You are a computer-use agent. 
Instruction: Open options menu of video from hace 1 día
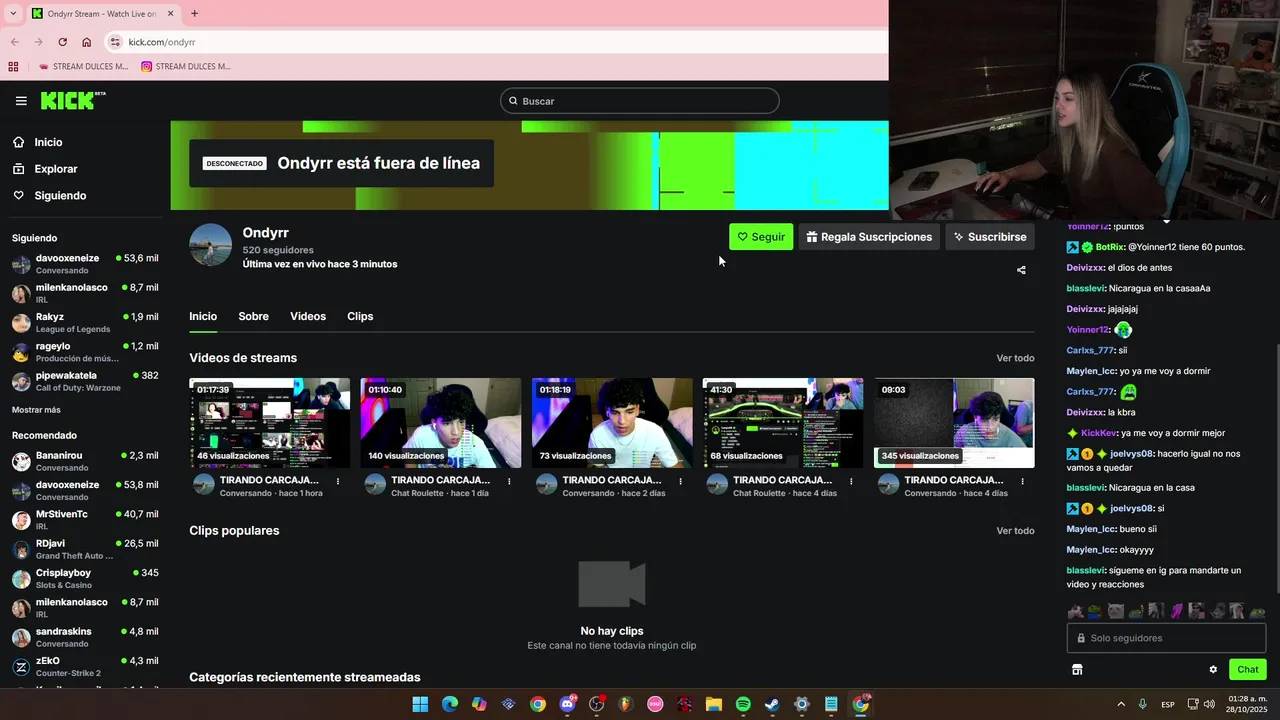(x=509, y=481)
